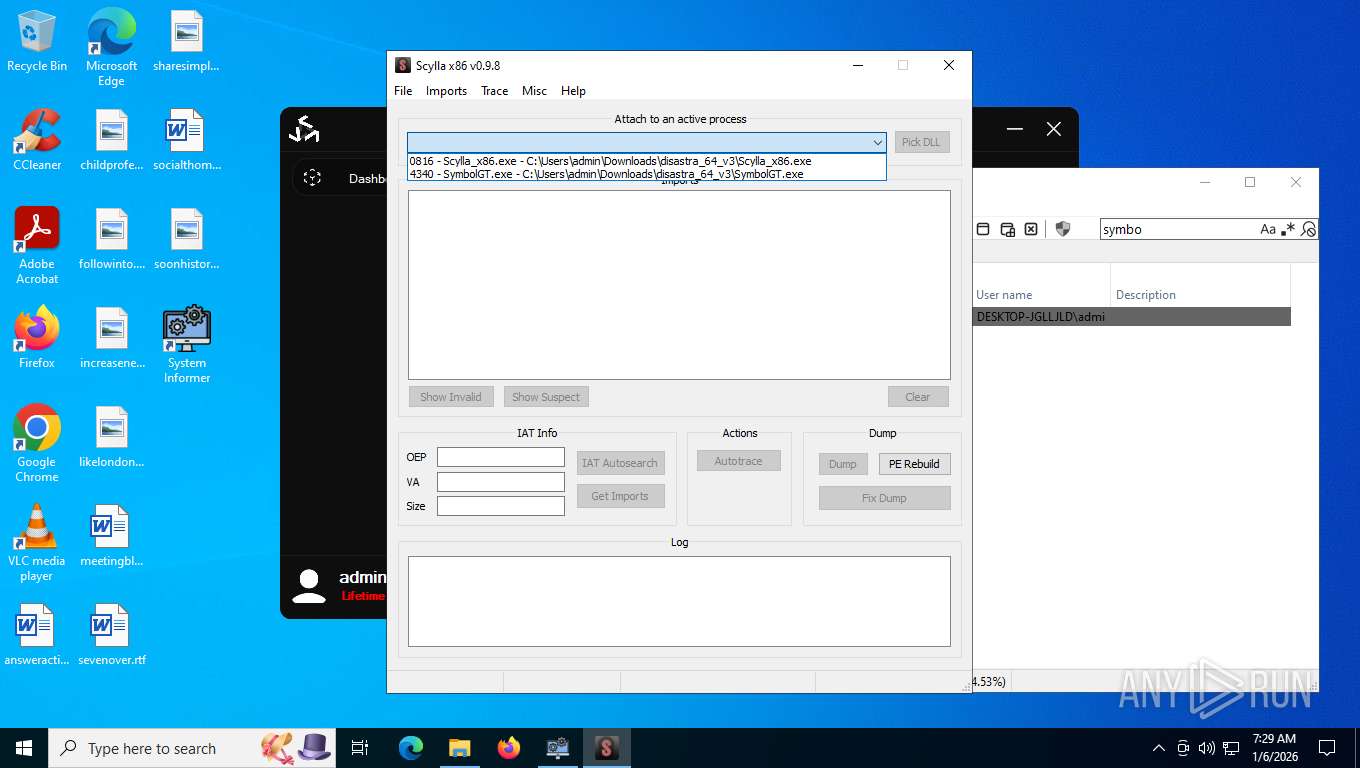Click the taskbar search box

tap(192, 748)
